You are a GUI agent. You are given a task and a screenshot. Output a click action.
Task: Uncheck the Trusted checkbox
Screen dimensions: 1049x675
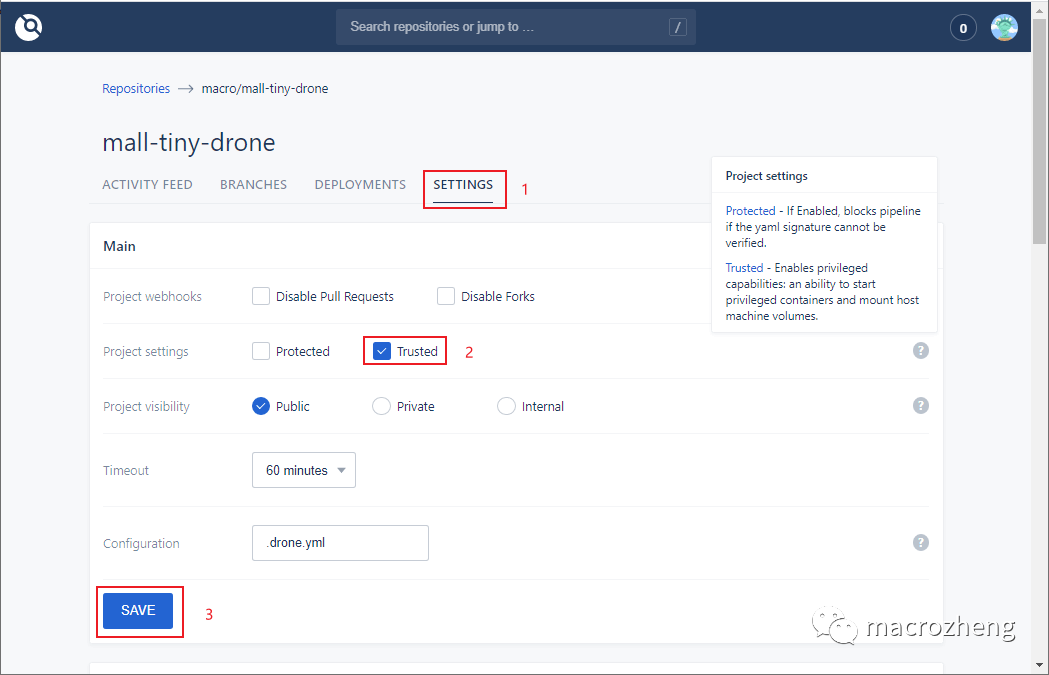click(x=381, y=351)
